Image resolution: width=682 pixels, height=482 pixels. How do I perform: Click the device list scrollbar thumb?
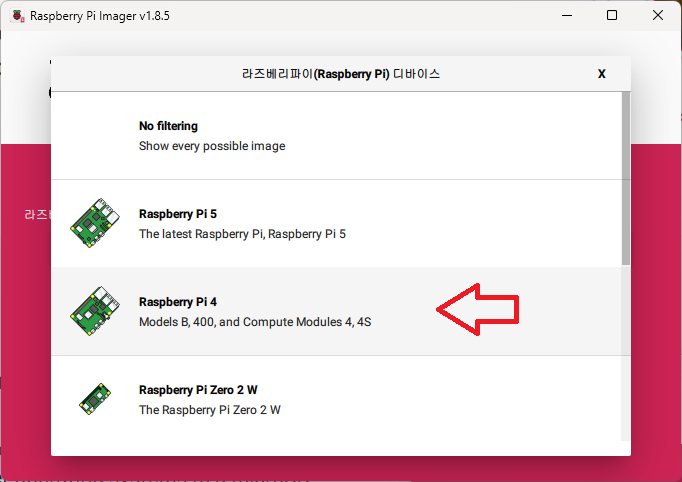pyautogui.click(x=625, y=178)
